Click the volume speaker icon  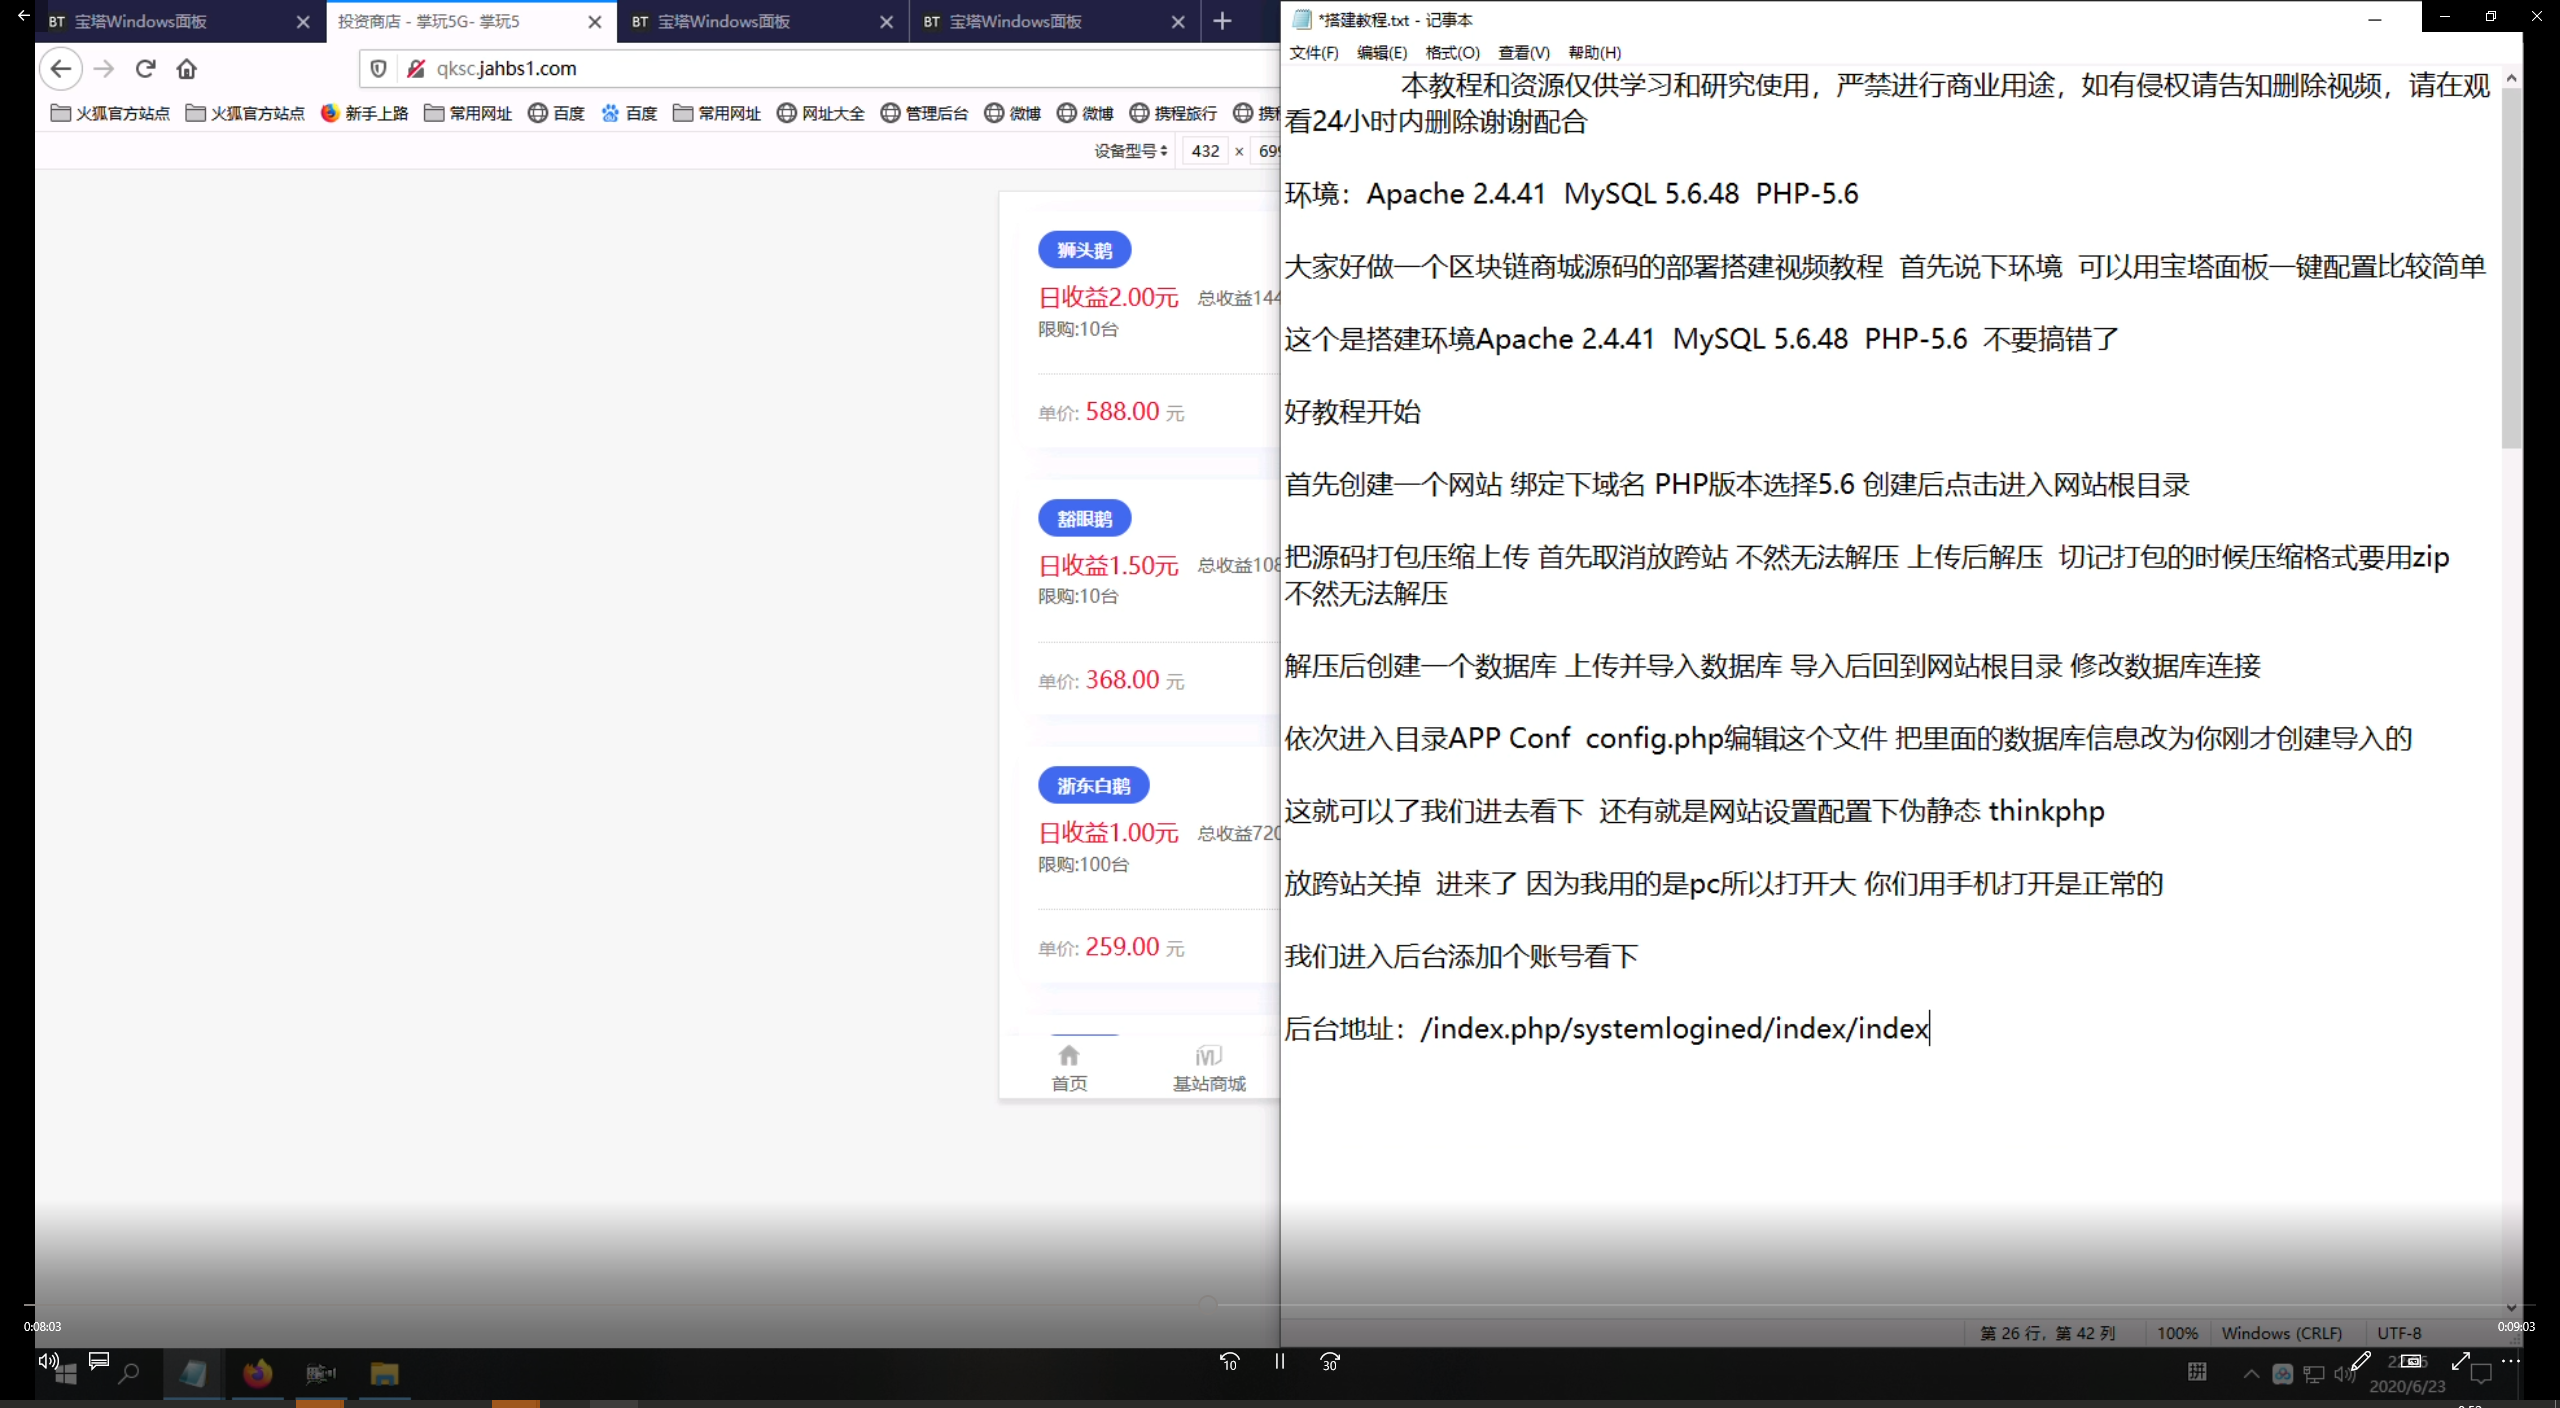point(47,1361)
